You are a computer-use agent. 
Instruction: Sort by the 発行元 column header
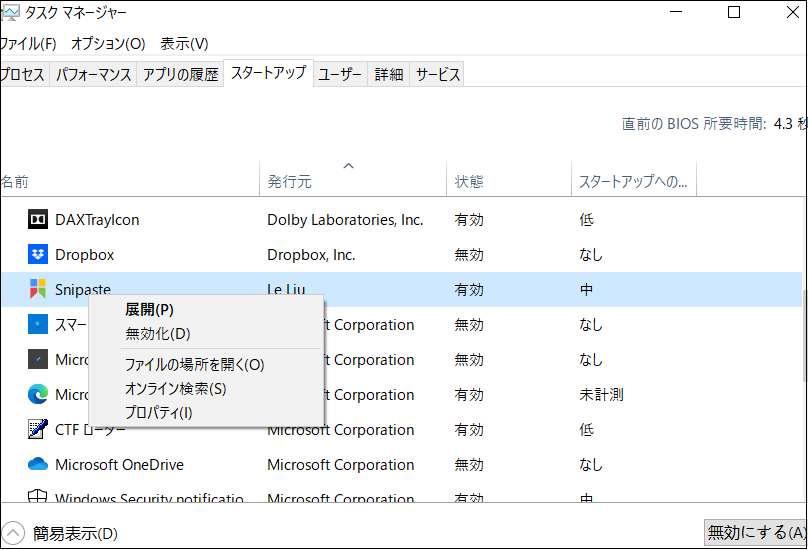point(290,182)
